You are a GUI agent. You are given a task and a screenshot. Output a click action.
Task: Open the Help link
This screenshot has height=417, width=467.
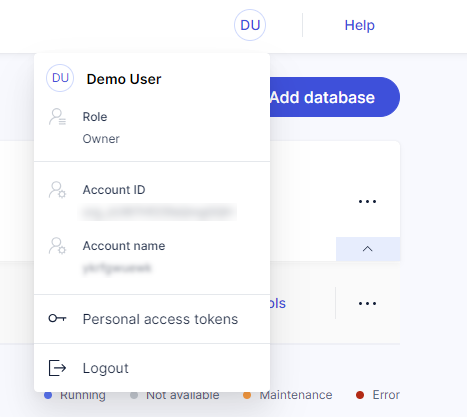[x=360, y=25]
